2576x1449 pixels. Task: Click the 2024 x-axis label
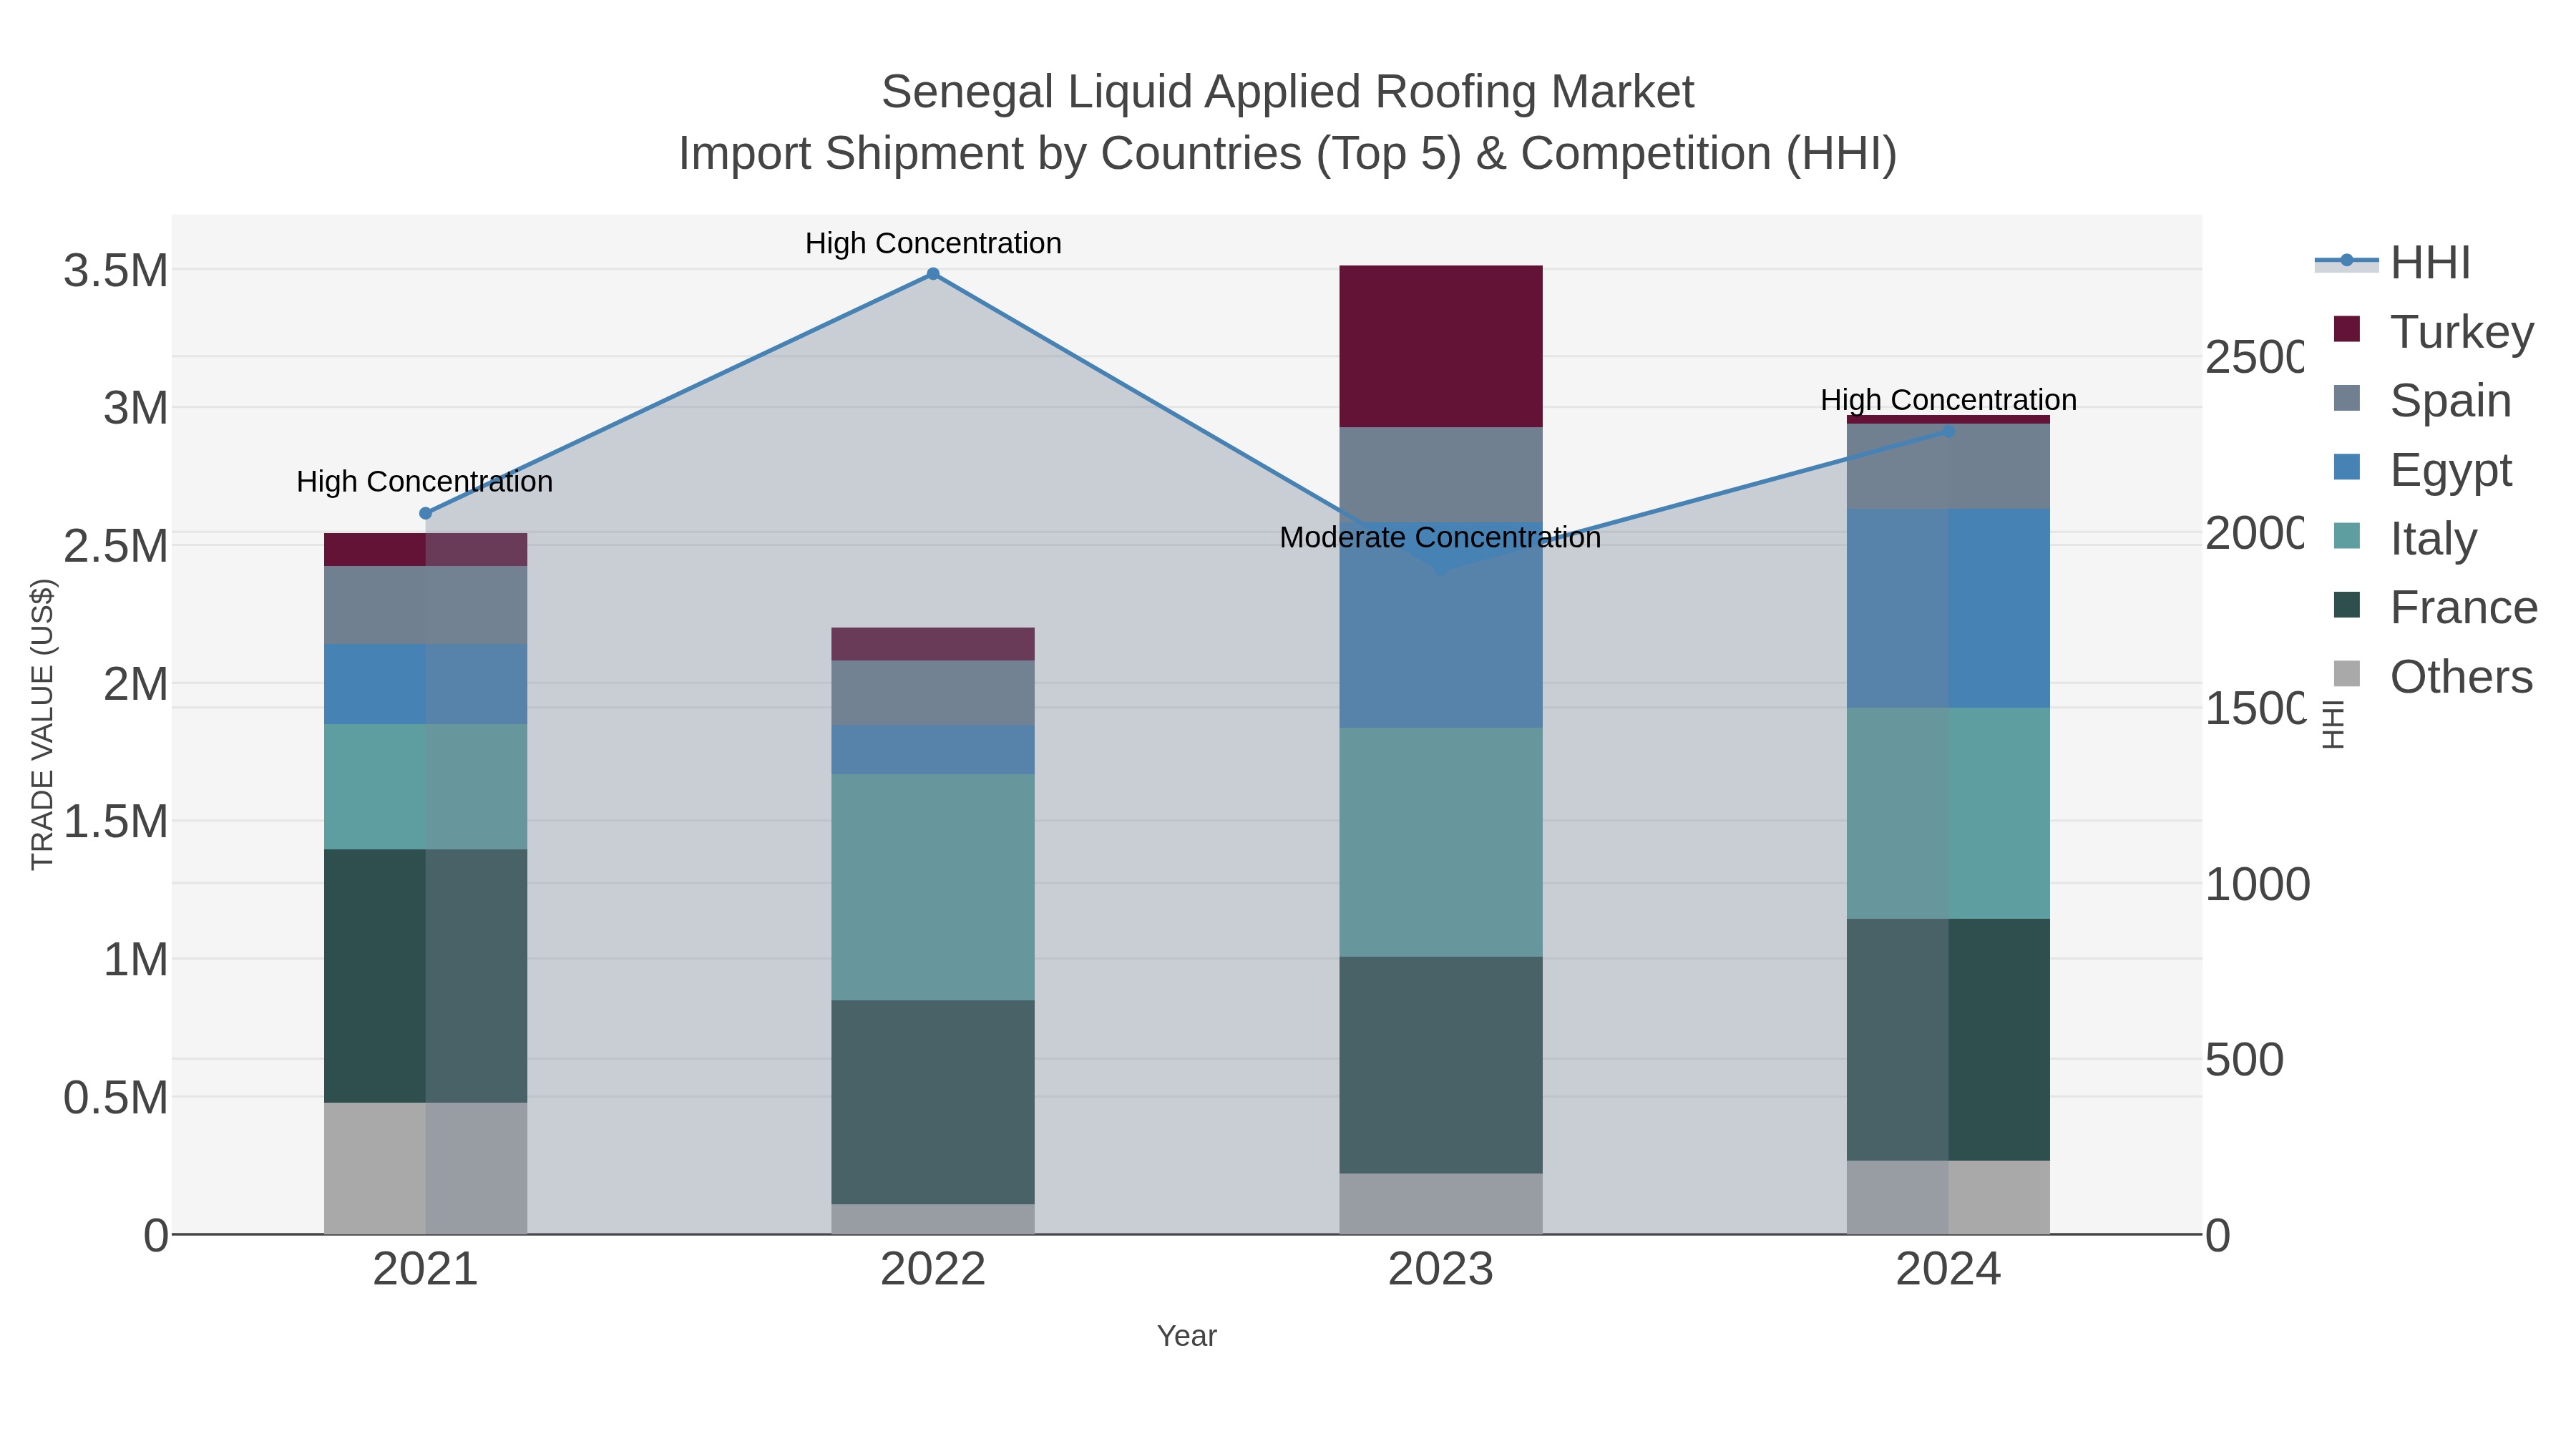(x=1948, y=1270)
